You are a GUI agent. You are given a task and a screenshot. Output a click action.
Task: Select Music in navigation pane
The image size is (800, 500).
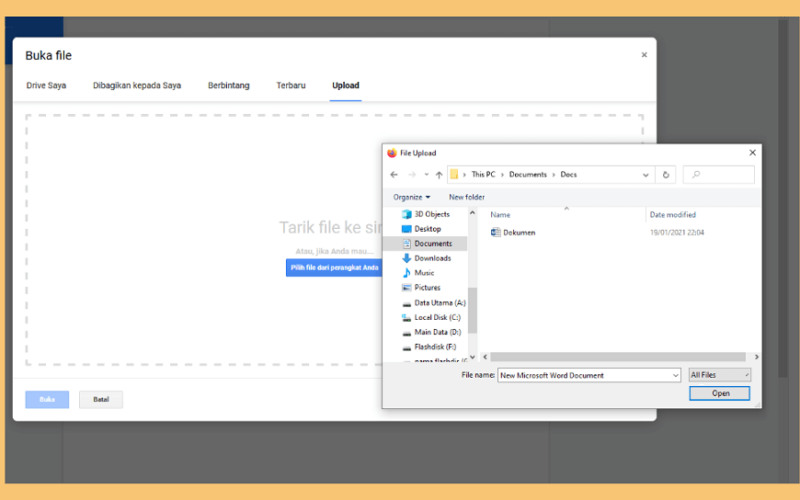click(424, 273)
